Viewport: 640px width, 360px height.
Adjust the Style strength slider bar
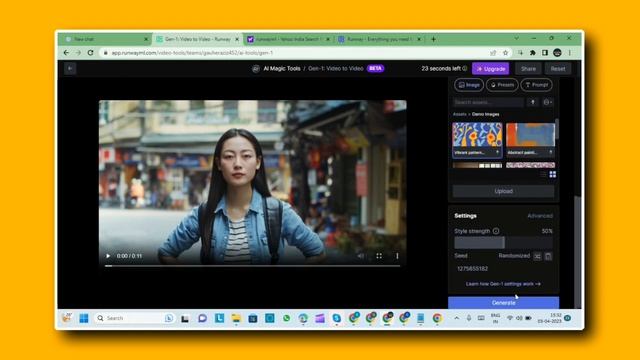(503, 242)
